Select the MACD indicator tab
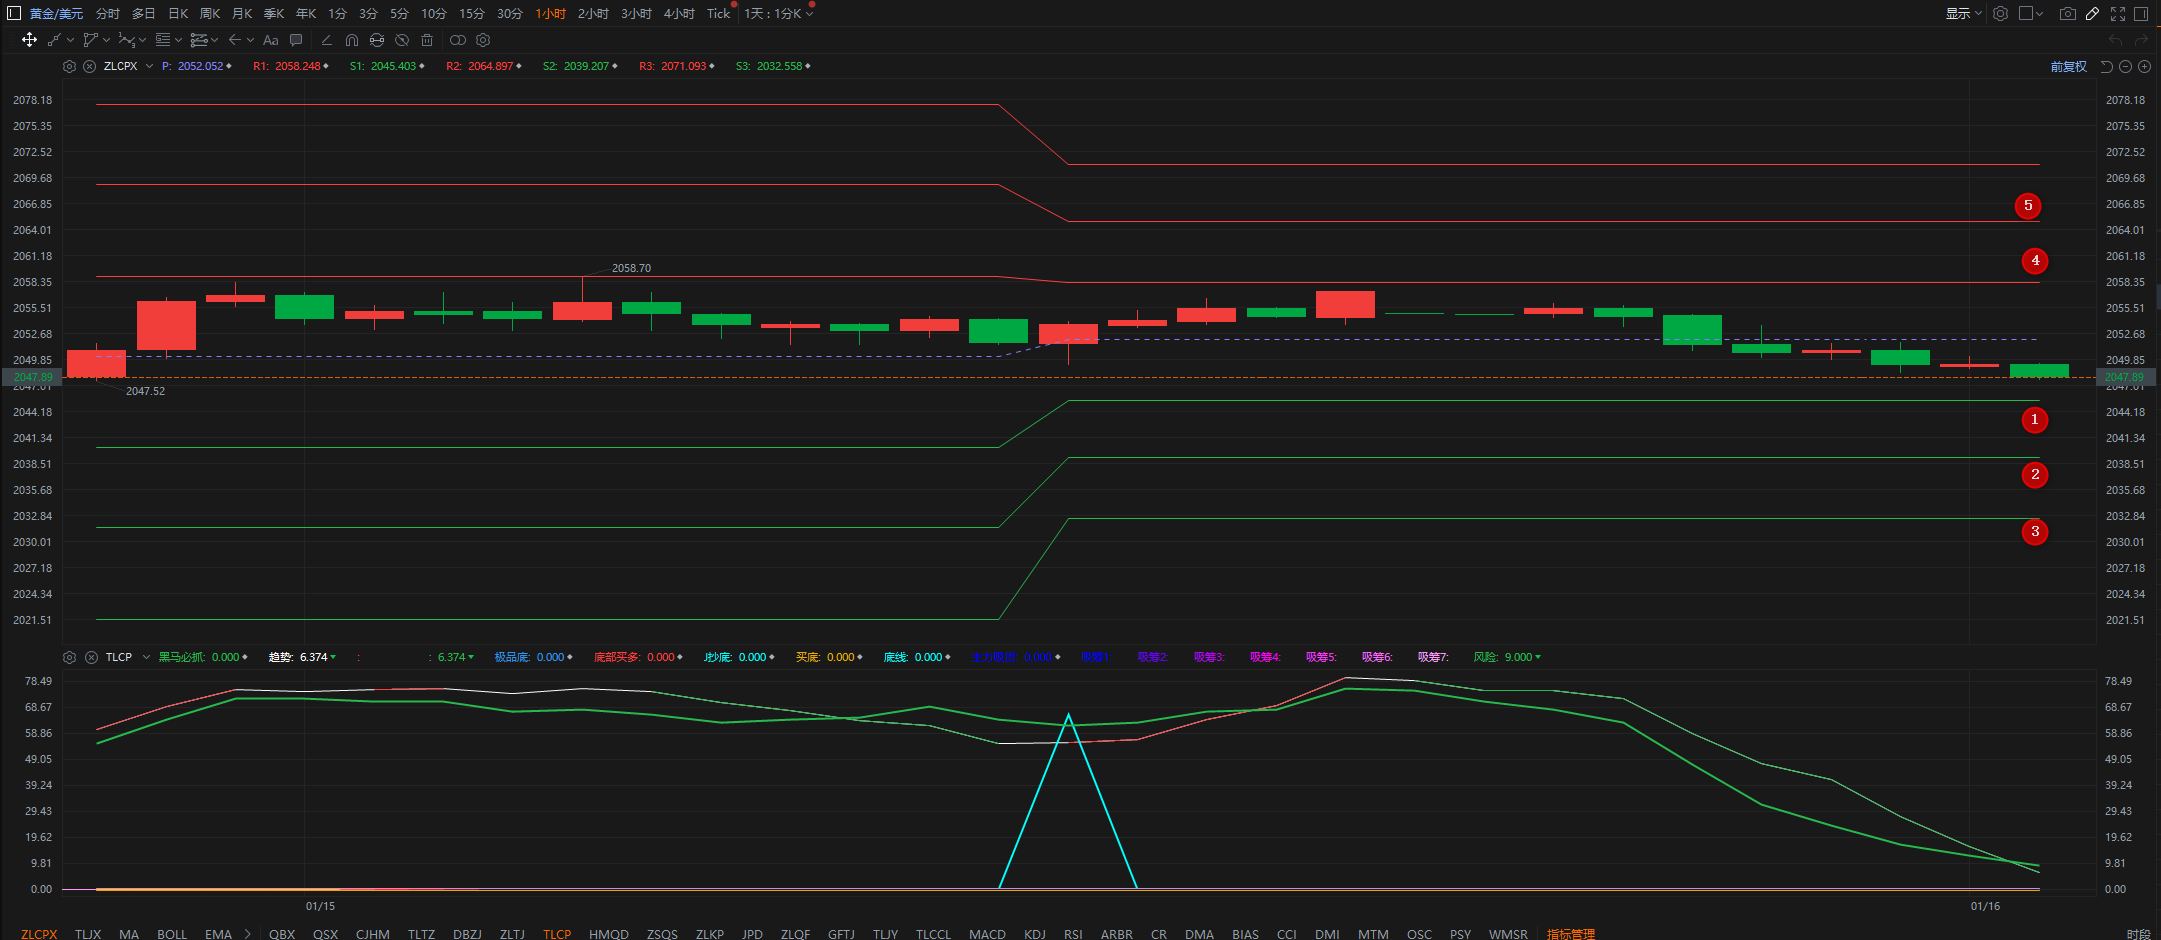The width and height of the screenshot is (2161, 940). coord(987,934)
